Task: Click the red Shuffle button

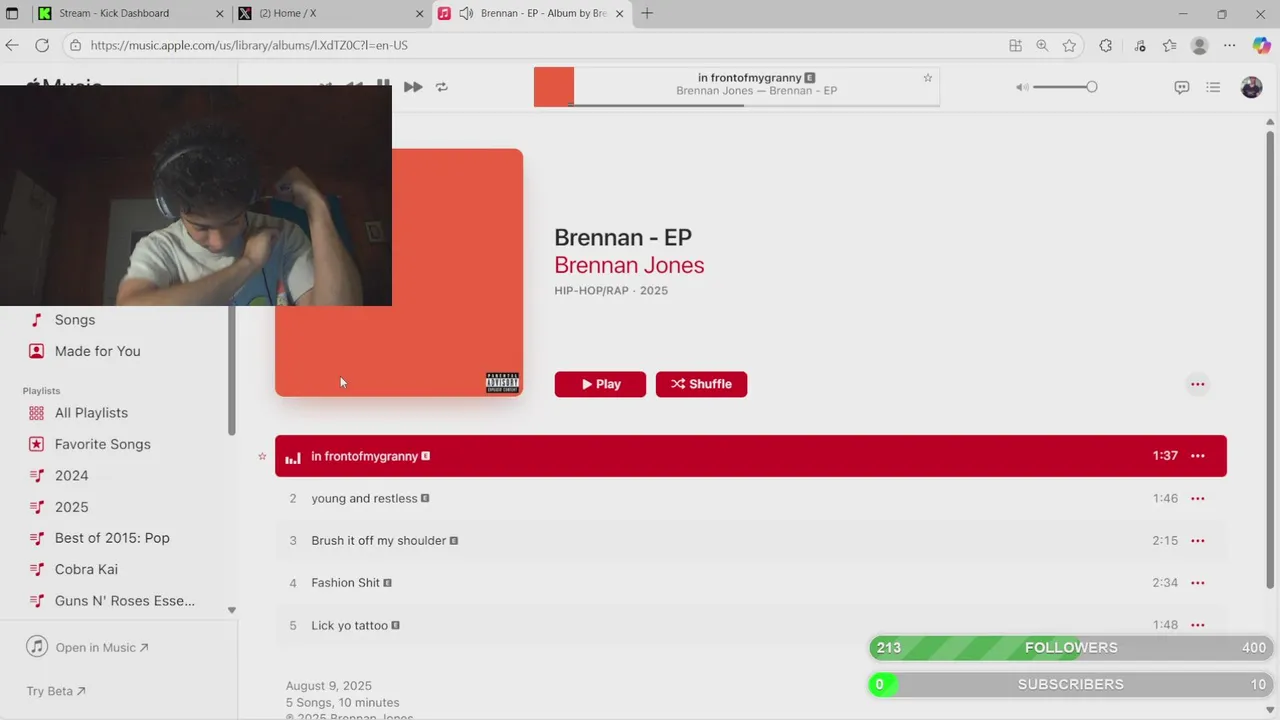Action: click(701, 384)
